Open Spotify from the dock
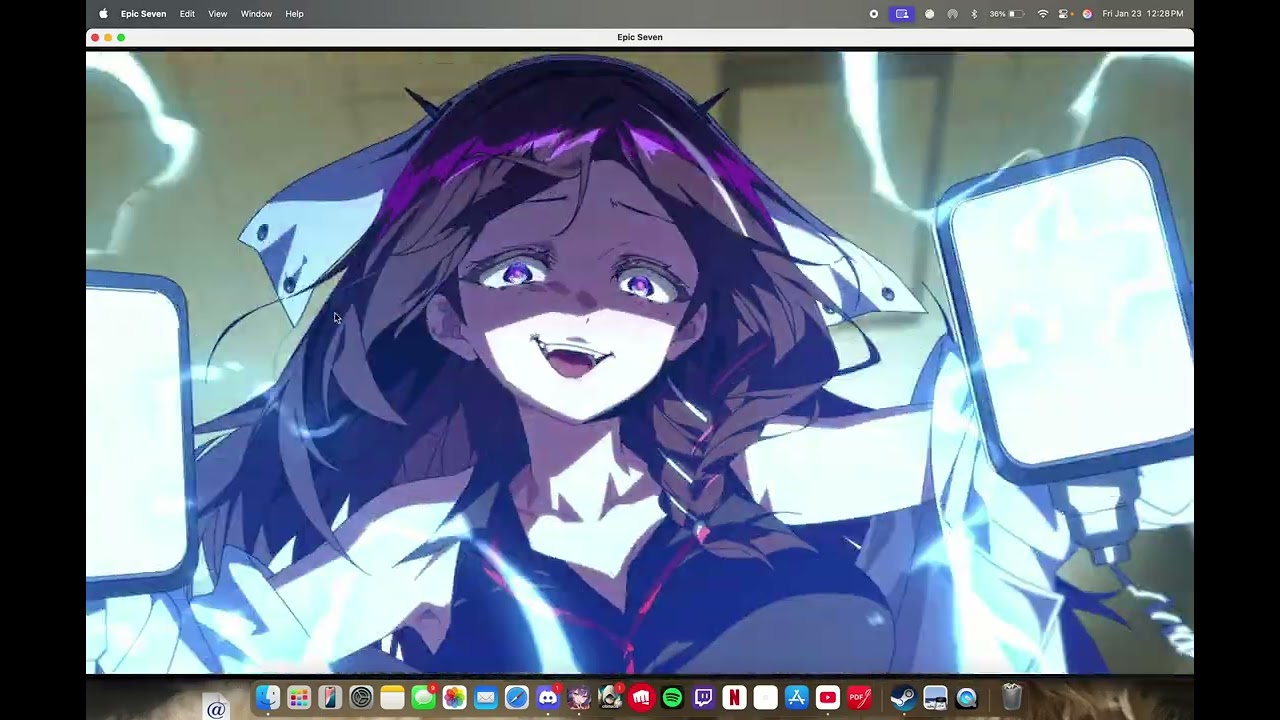 coord(672,697)
